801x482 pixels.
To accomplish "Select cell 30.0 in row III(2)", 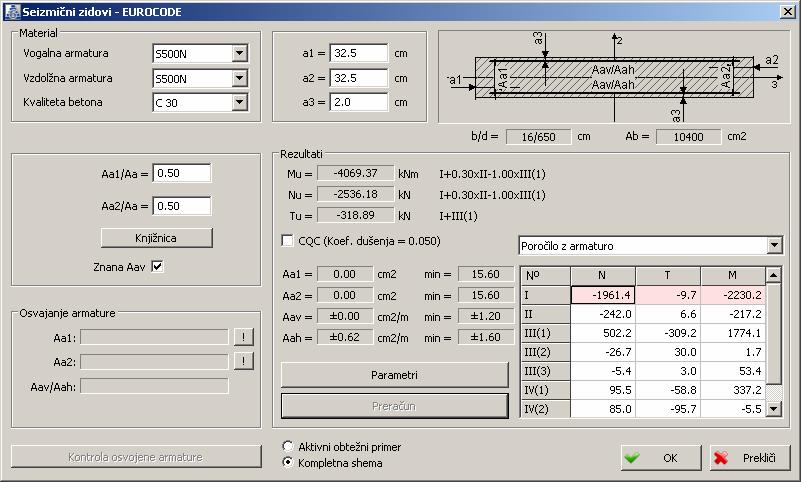I will coord(668,352).
